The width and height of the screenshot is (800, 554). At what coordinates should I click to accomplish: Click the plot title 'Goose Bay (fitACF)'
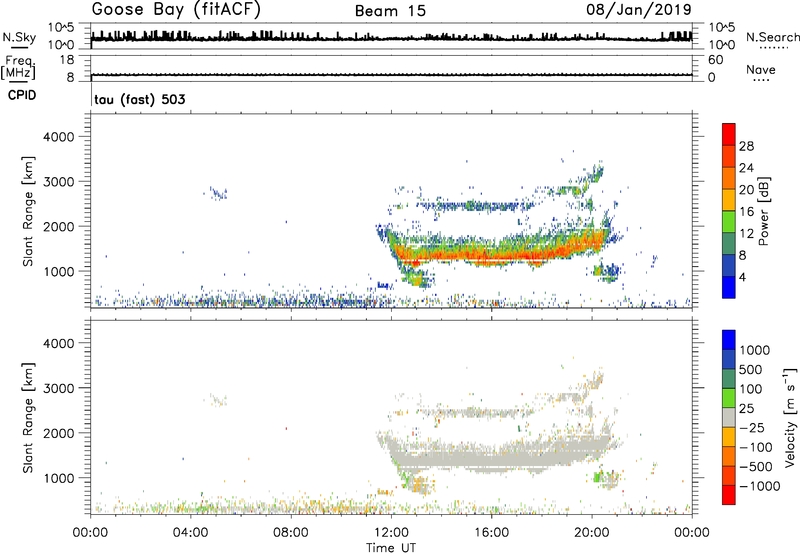176,10
